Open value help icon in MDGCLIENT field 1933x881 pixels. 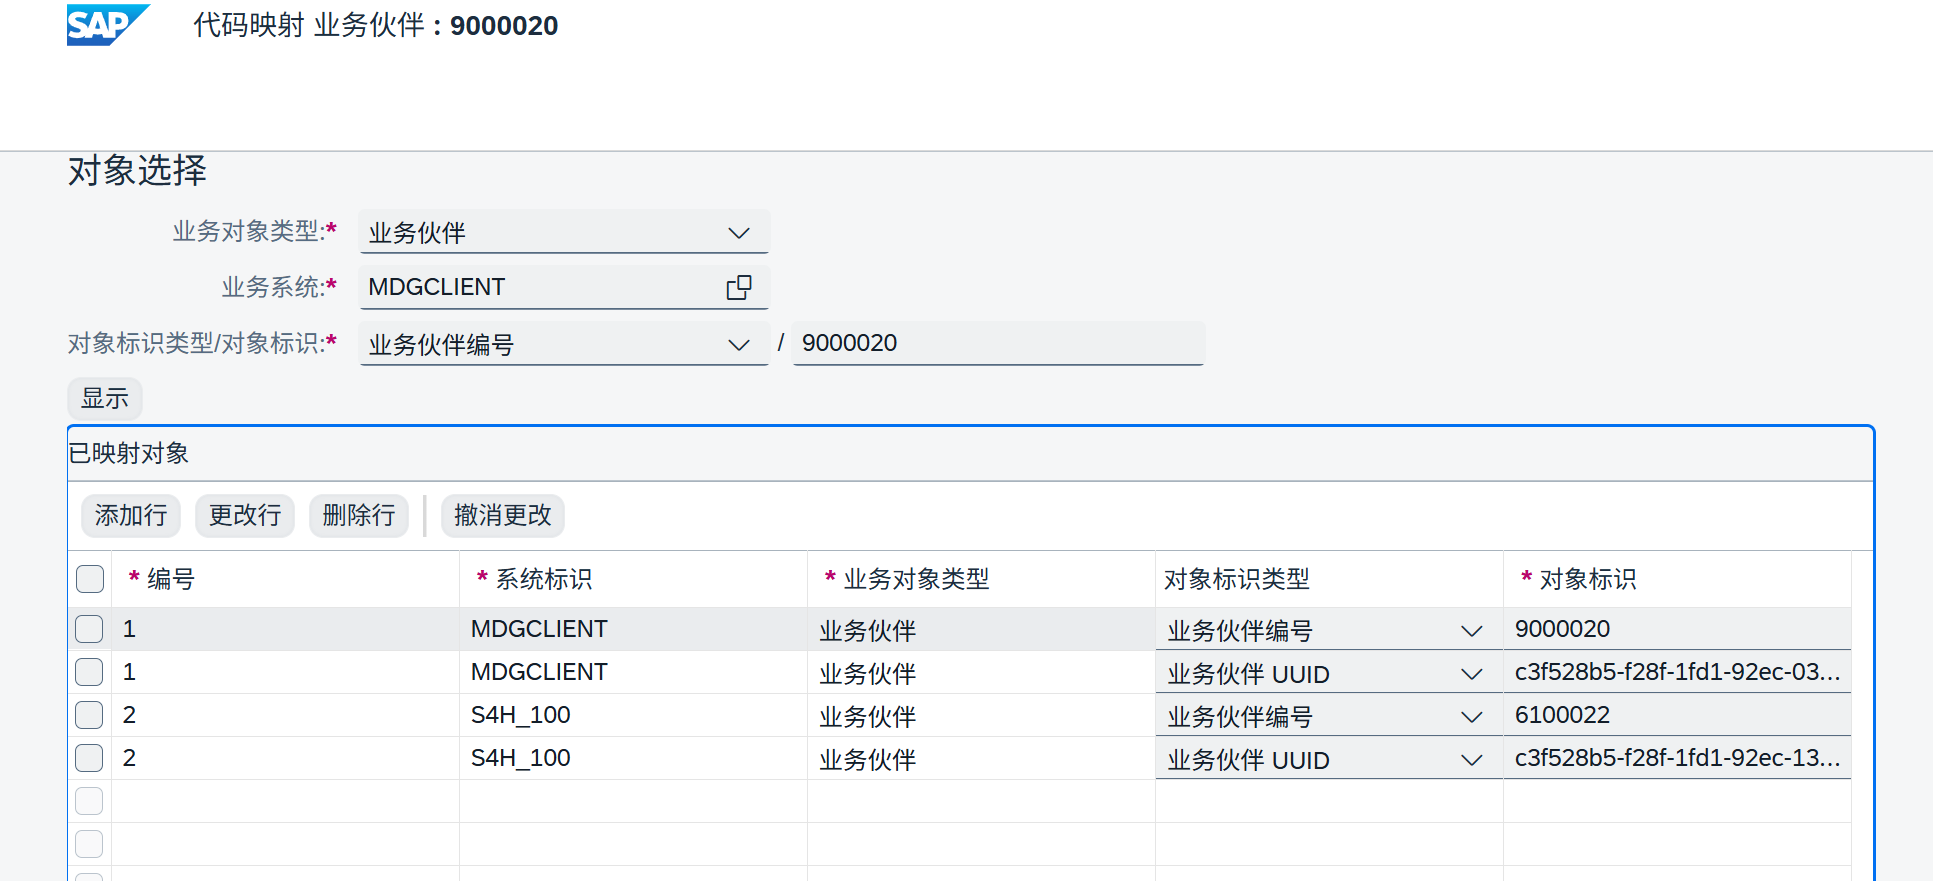[739, 287]
